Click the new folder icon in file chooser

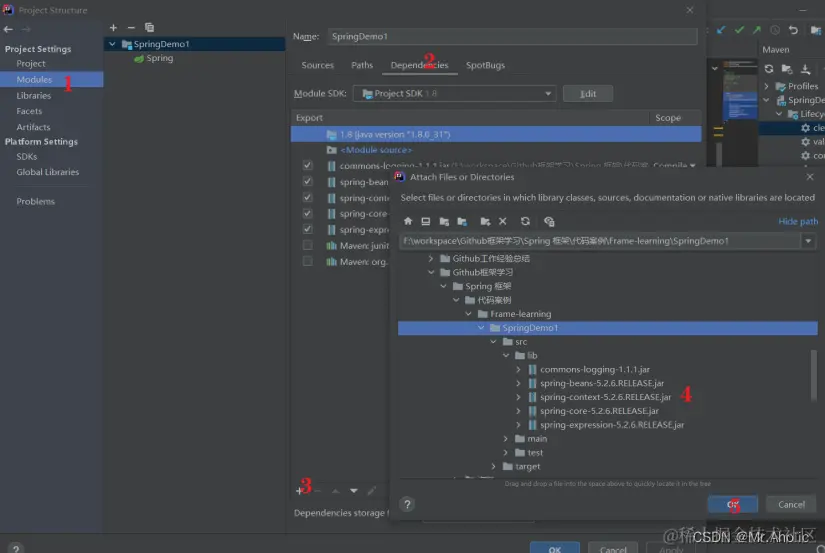tap(485, 221)
